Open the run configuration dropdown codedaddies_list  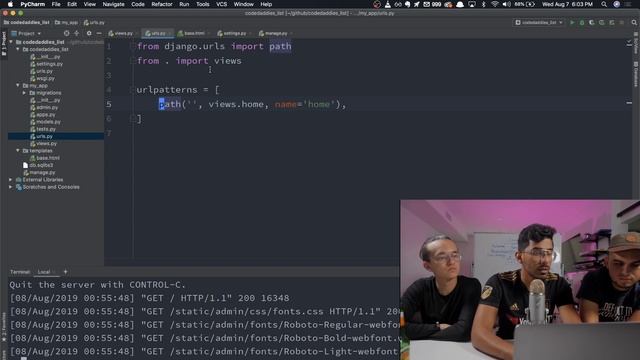539,22
